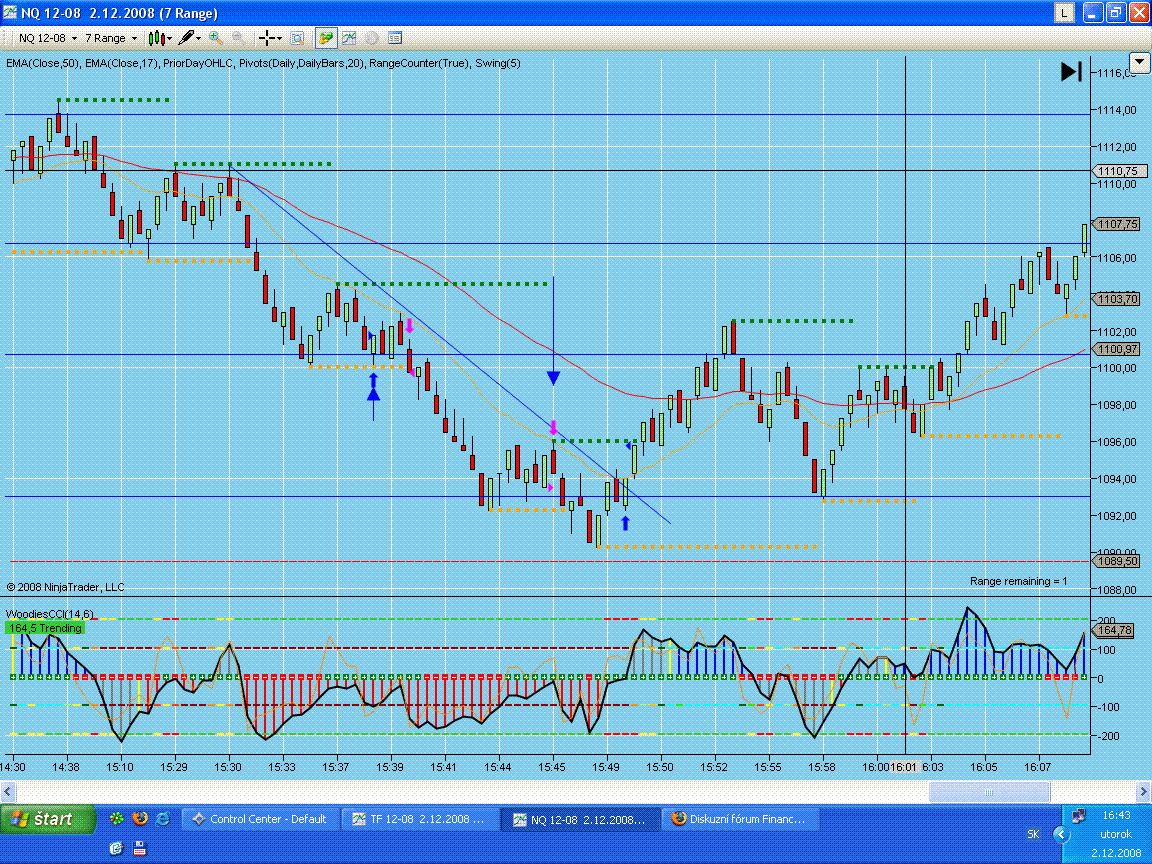Click the zoom out magnifier
The width and height of the screenshot is (1152, 864).
239,38
